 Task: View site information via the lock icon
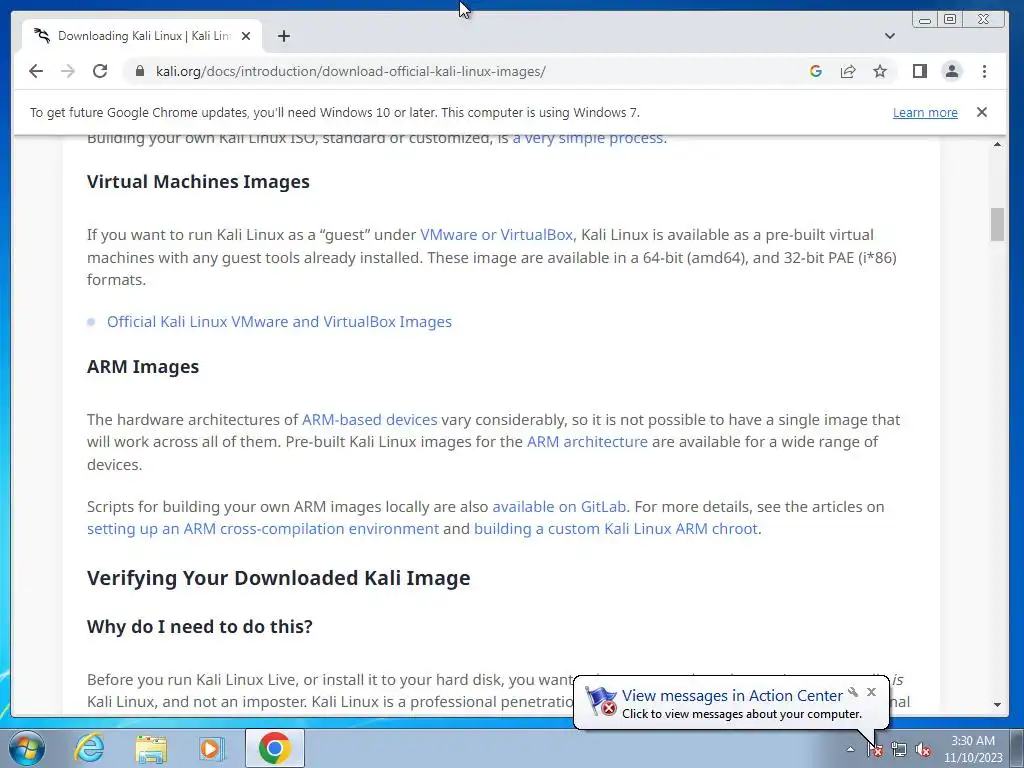(139, 71)
